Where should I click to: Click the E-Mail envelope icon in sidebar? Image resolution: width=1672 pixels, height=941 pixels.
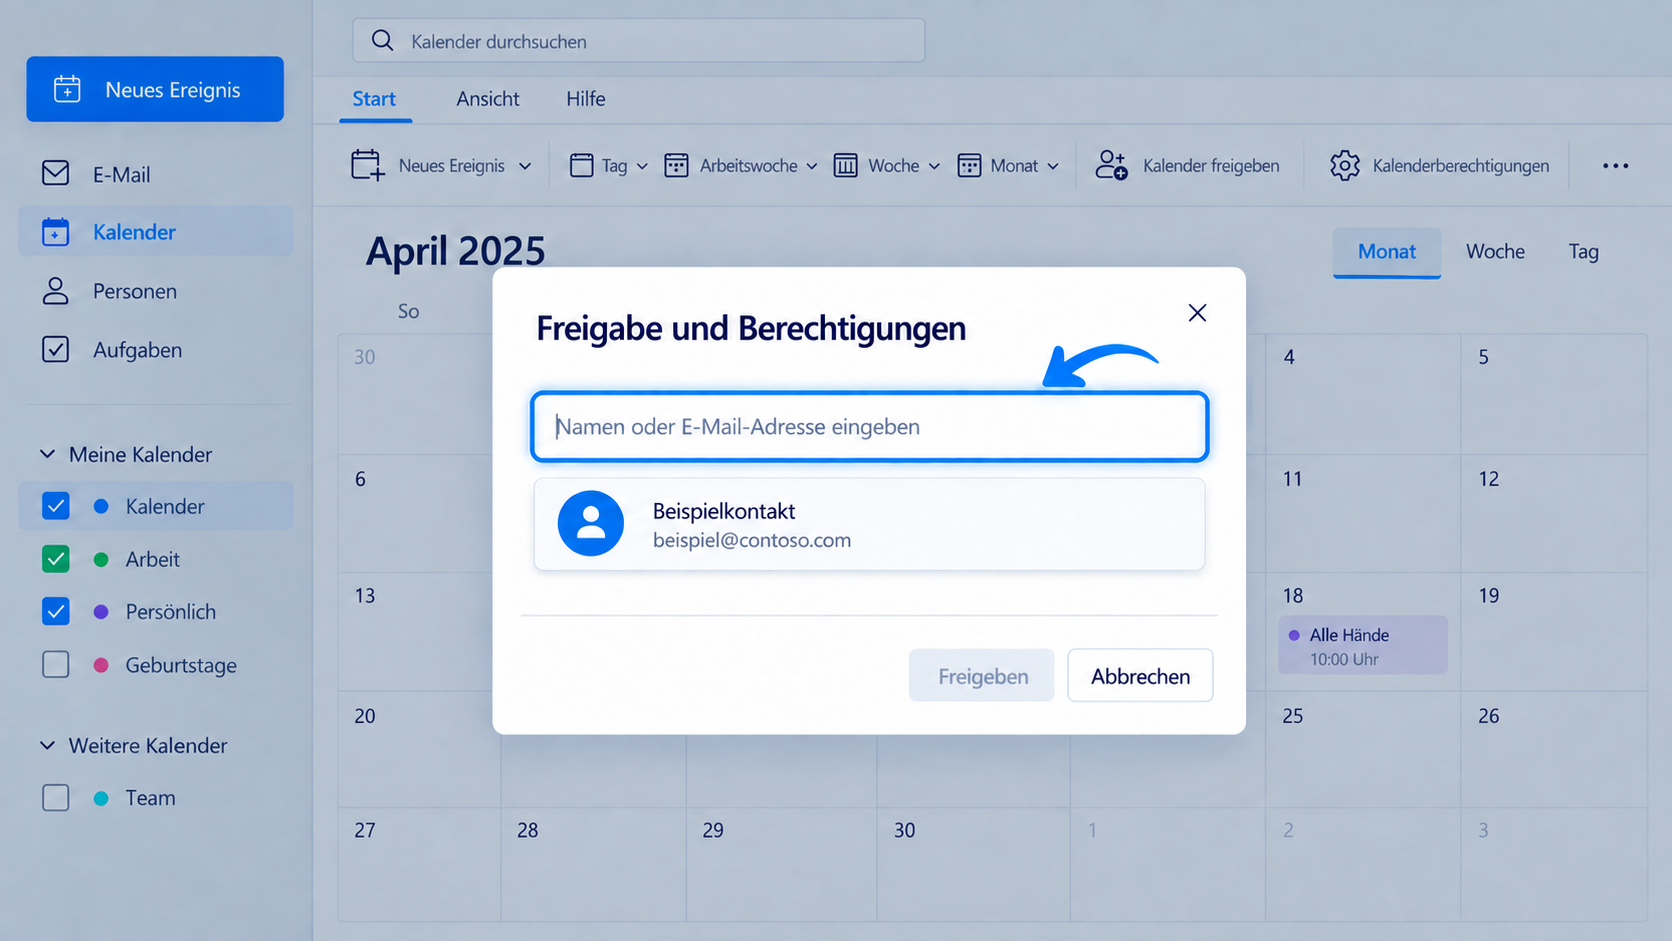[x=56, y=173]
